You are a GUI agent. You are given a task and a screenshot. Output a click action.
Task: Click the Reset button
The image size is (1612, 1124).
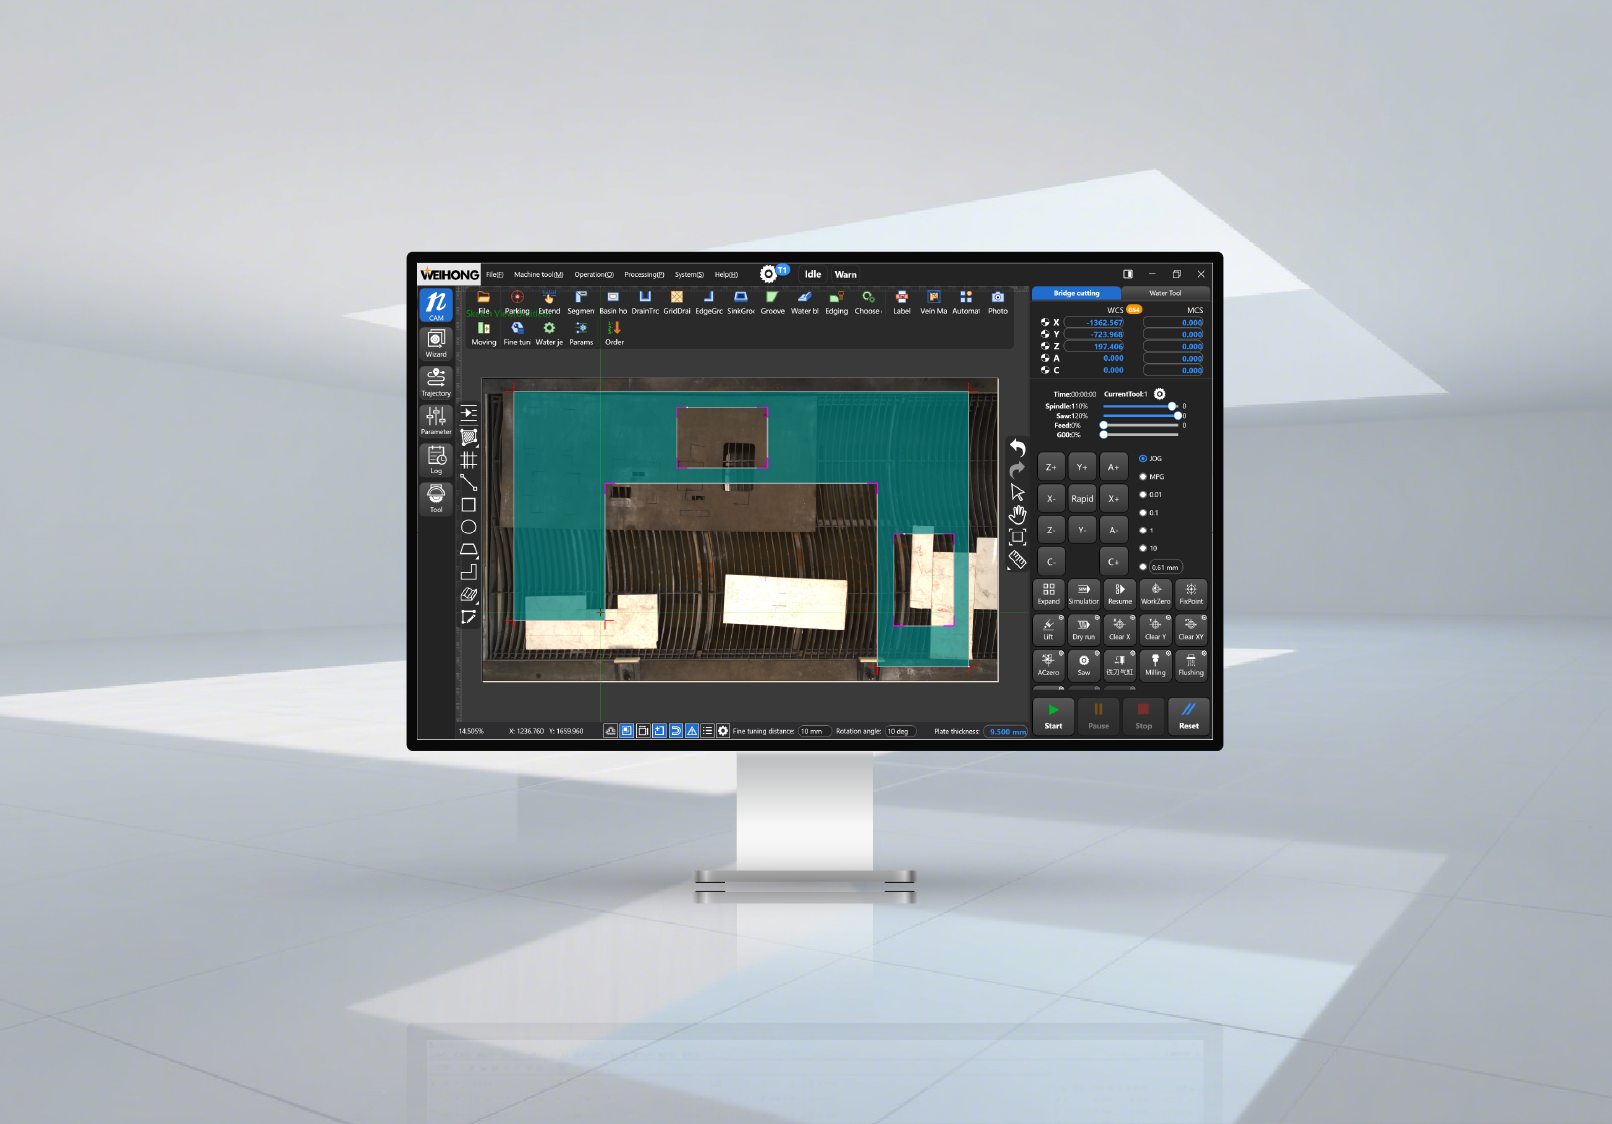[x=1188, y=716]
